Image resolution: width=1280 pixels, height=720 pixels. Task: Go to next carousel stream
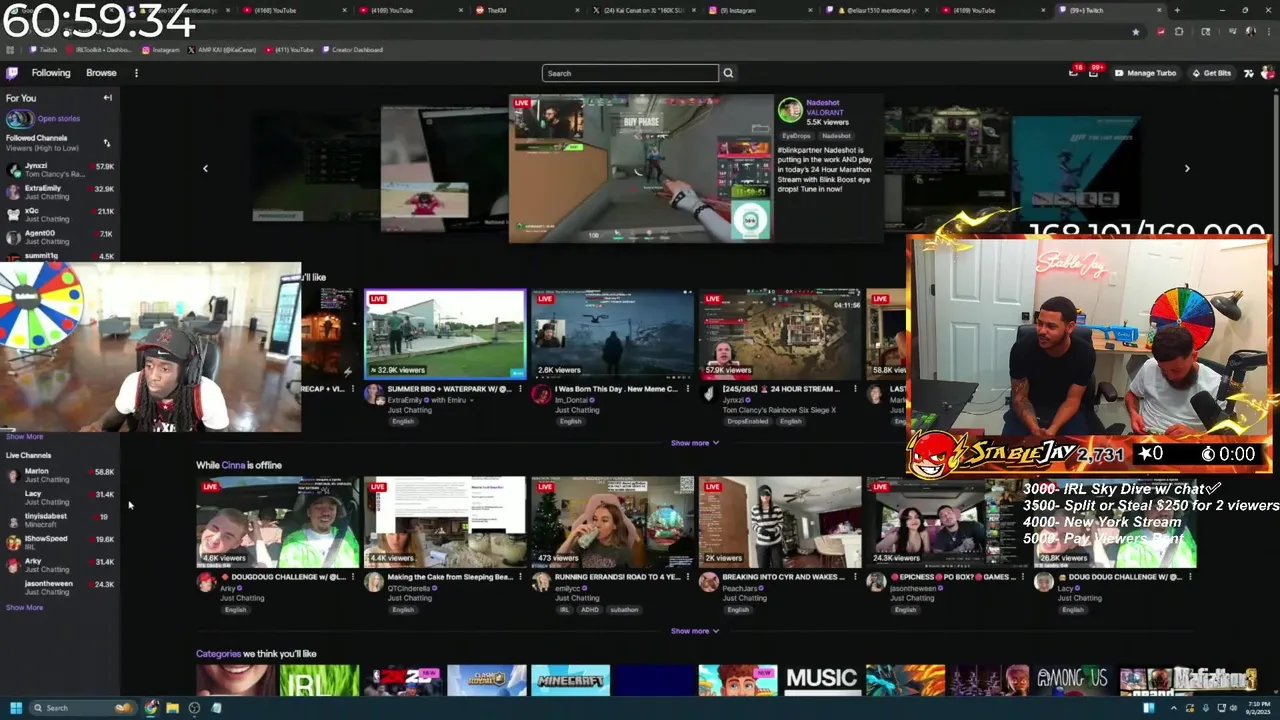pos(1187,168)
